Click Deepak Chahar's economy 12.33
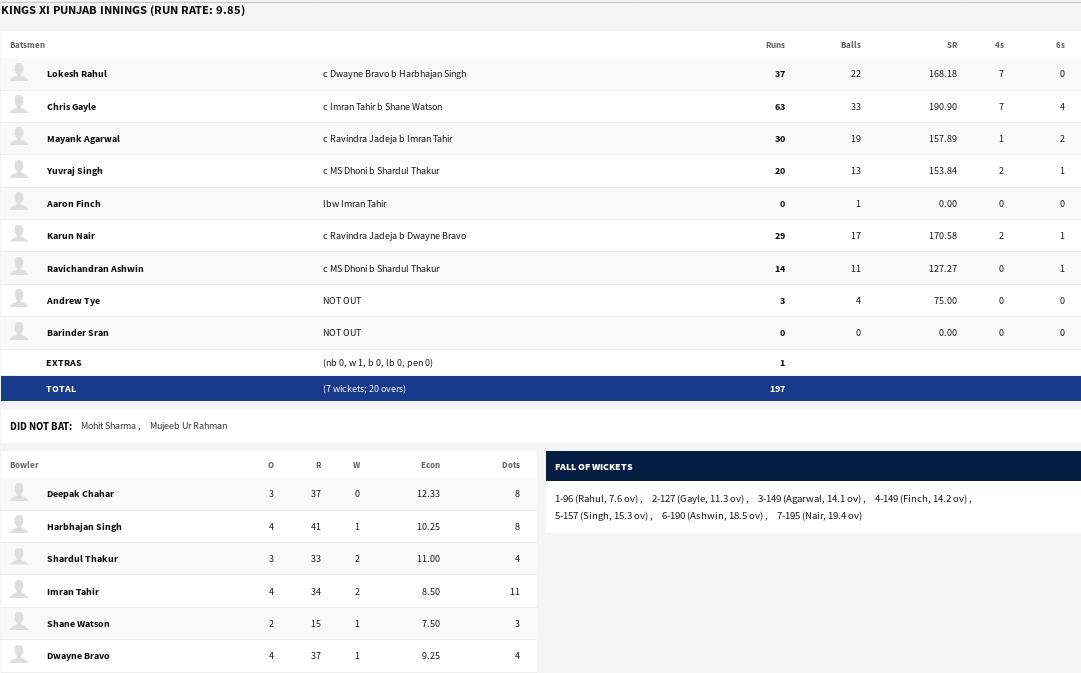 click(x=428, y=494)
